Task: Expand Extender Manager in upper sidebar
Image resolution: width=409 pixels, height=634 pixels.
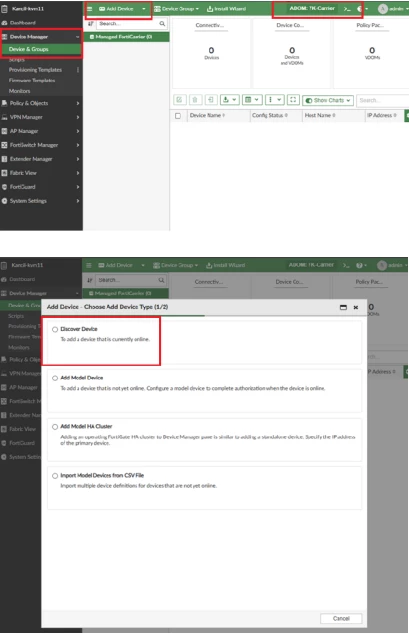Action: click(78, 159)
